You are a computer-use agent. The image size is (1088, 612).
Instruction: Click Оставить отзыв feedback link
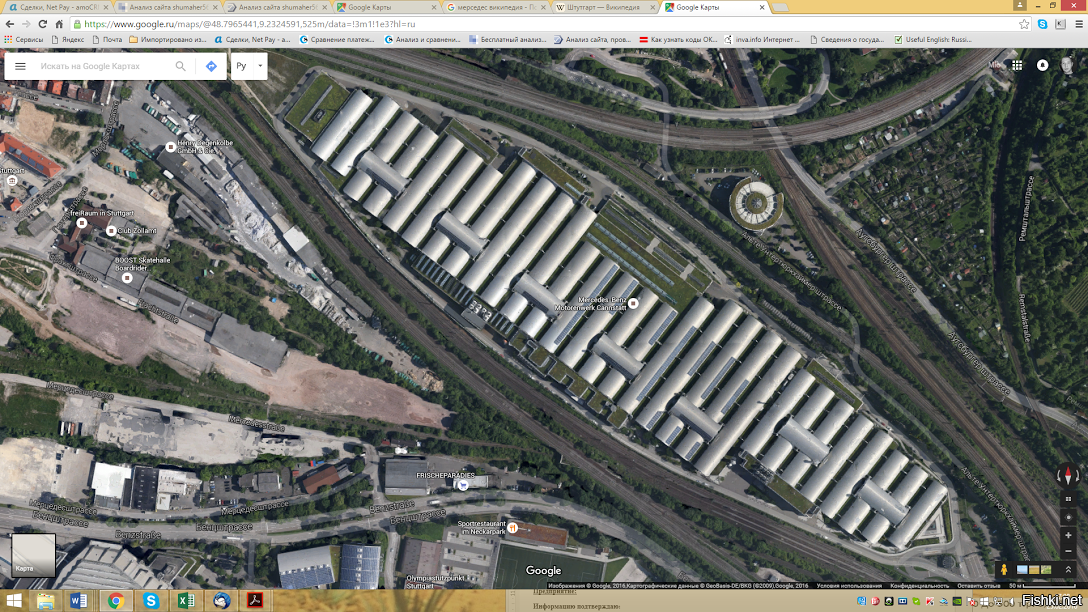978,585
